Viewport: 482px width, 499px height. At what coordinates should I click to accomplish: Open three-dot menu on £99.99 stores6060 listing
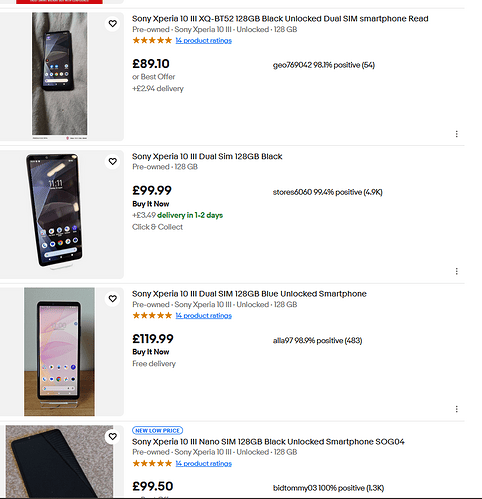pos(456,271)
